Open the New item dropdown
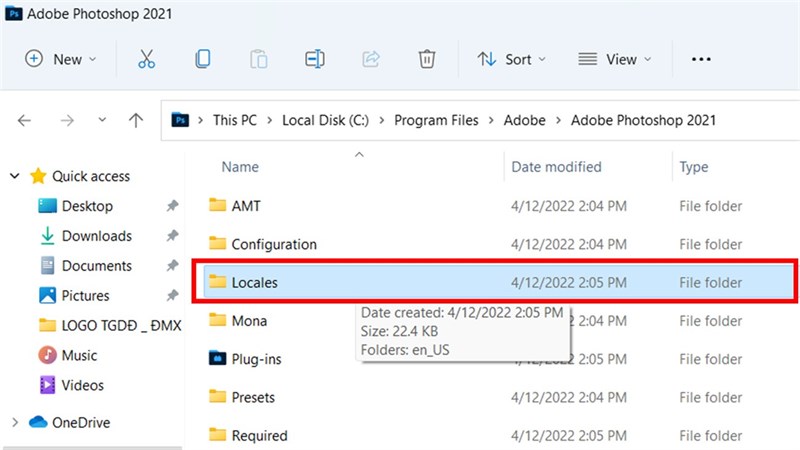 point(60,59)
